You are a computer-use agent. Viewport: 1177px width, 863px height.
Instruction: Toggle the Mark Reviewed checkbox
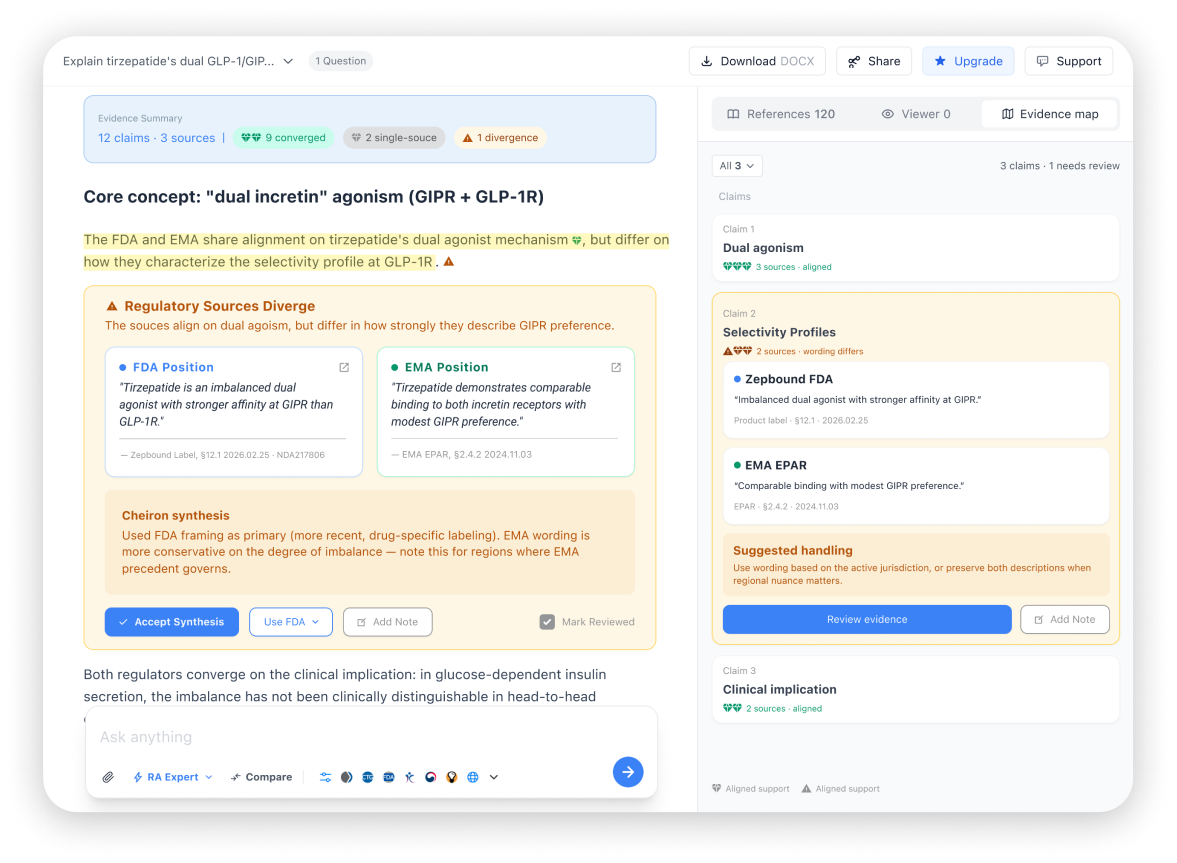(x=547, y=622)
